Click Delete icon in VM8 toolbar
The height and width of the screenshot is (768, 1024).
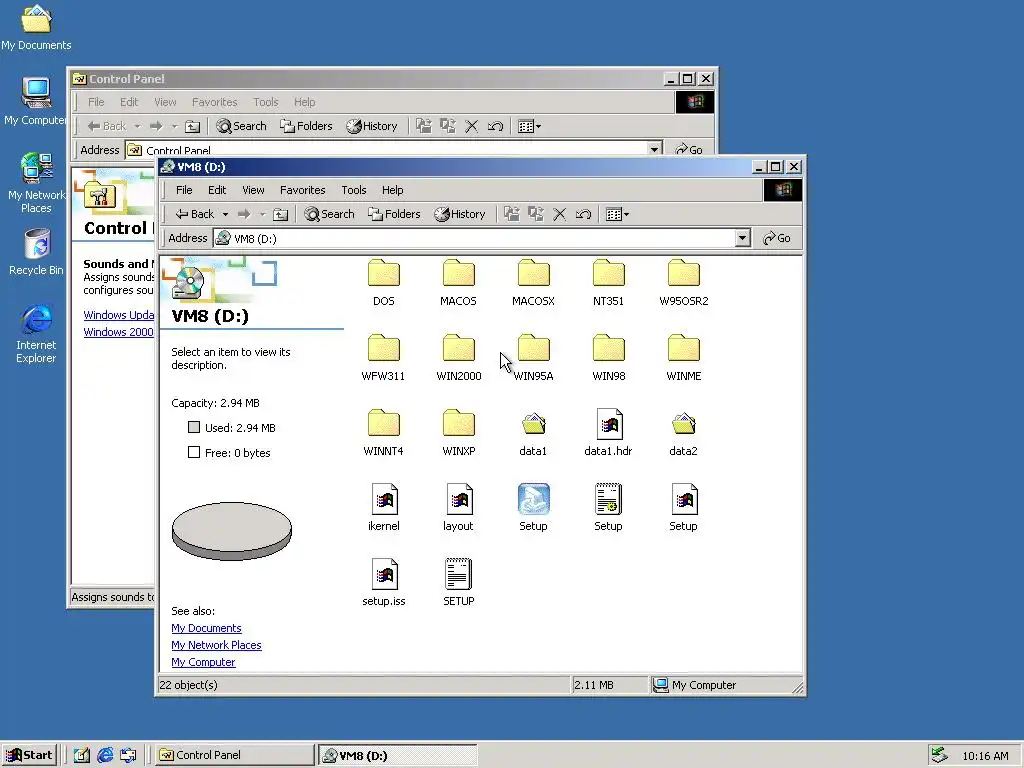(x=560, y=214)
